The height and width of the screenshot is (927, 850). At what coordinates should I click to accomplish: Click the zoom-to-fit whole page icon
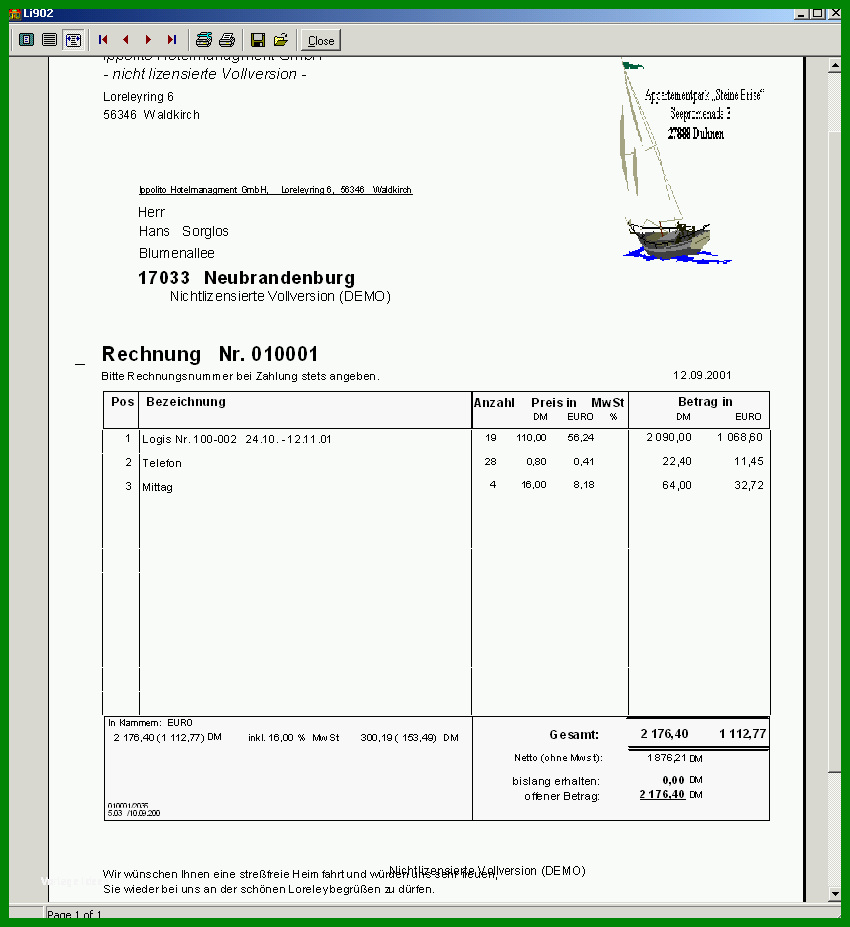[x=27, y=40]
